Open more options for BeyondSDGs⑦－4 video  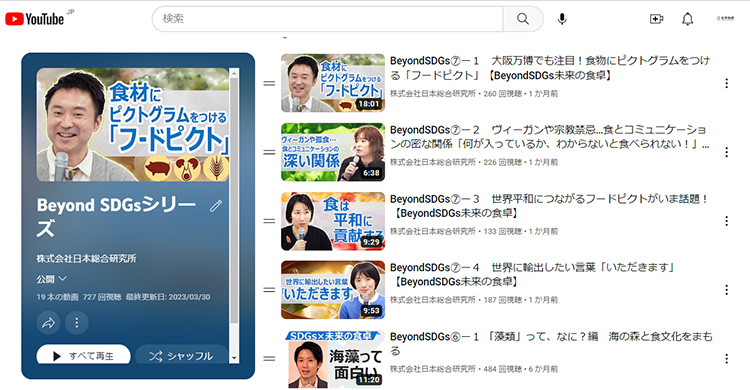[x=726, y=290]
